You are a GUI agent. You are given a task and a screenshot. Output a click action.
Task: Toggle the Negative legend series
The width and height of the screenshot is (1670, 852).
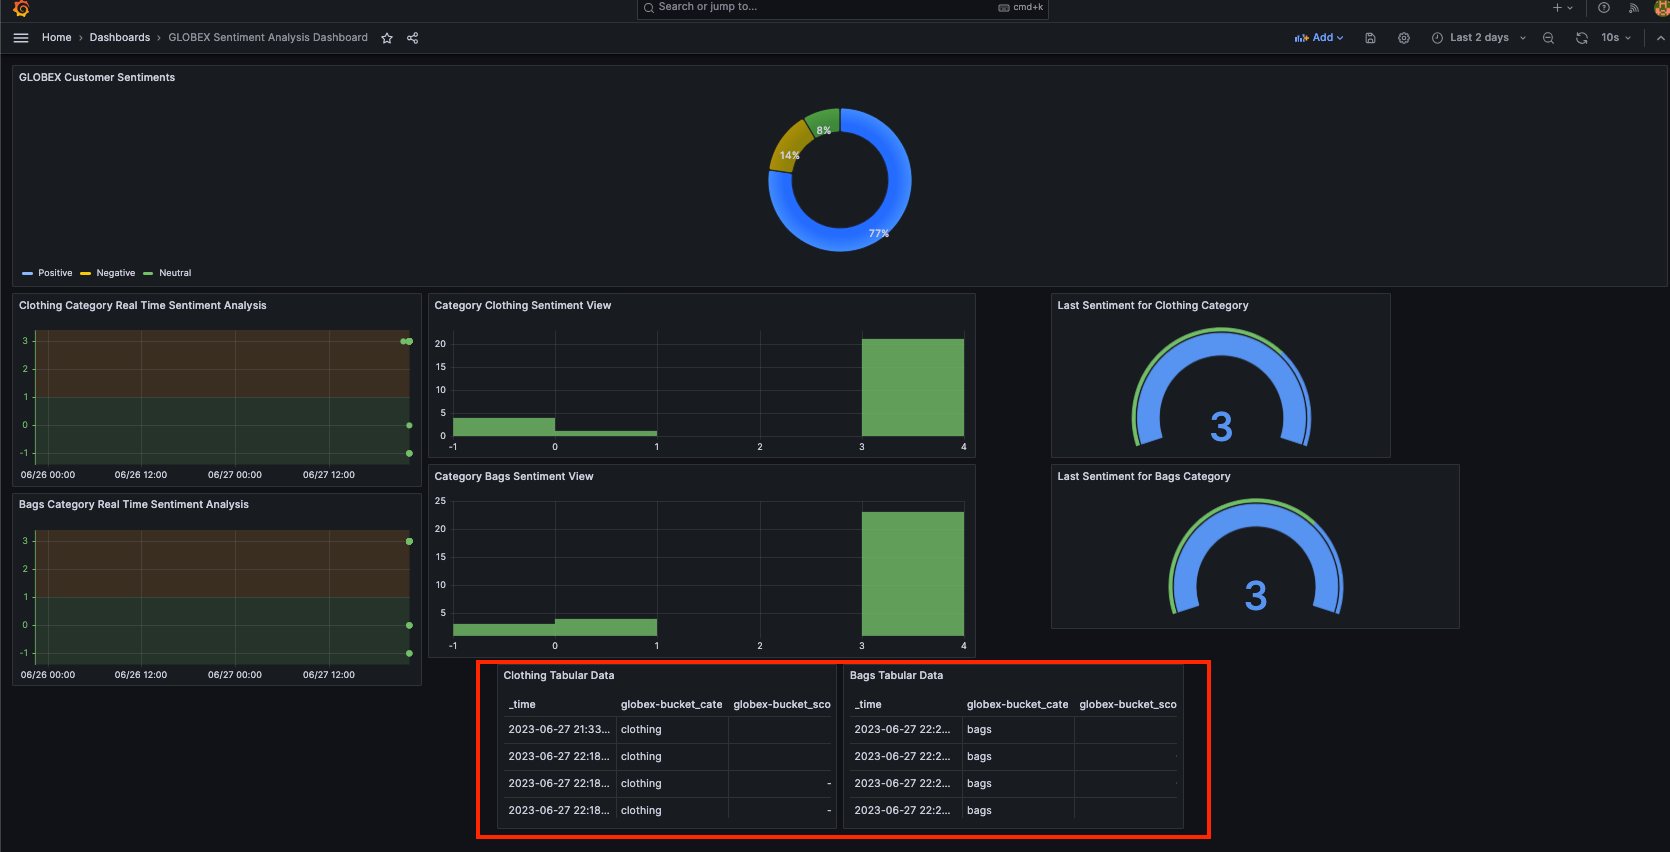click(x=116, y=273)
